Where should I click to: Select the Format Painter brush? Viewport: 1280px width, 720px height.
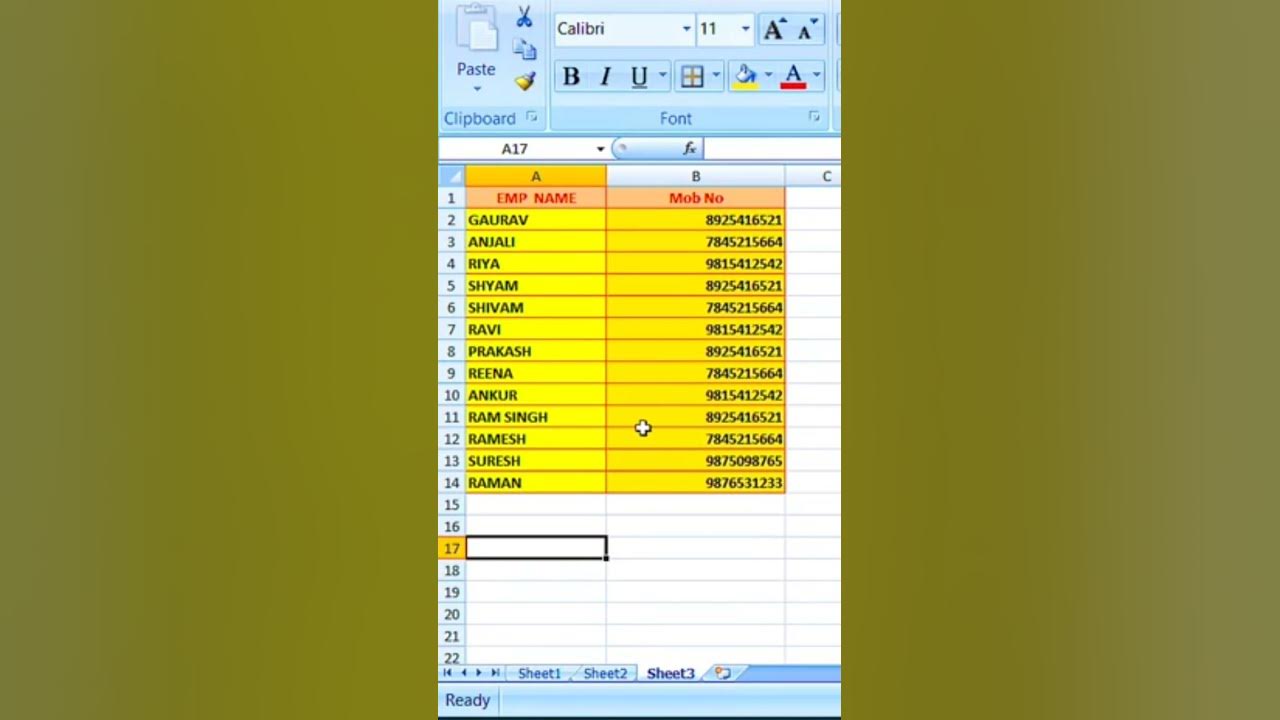pos(524,82)
